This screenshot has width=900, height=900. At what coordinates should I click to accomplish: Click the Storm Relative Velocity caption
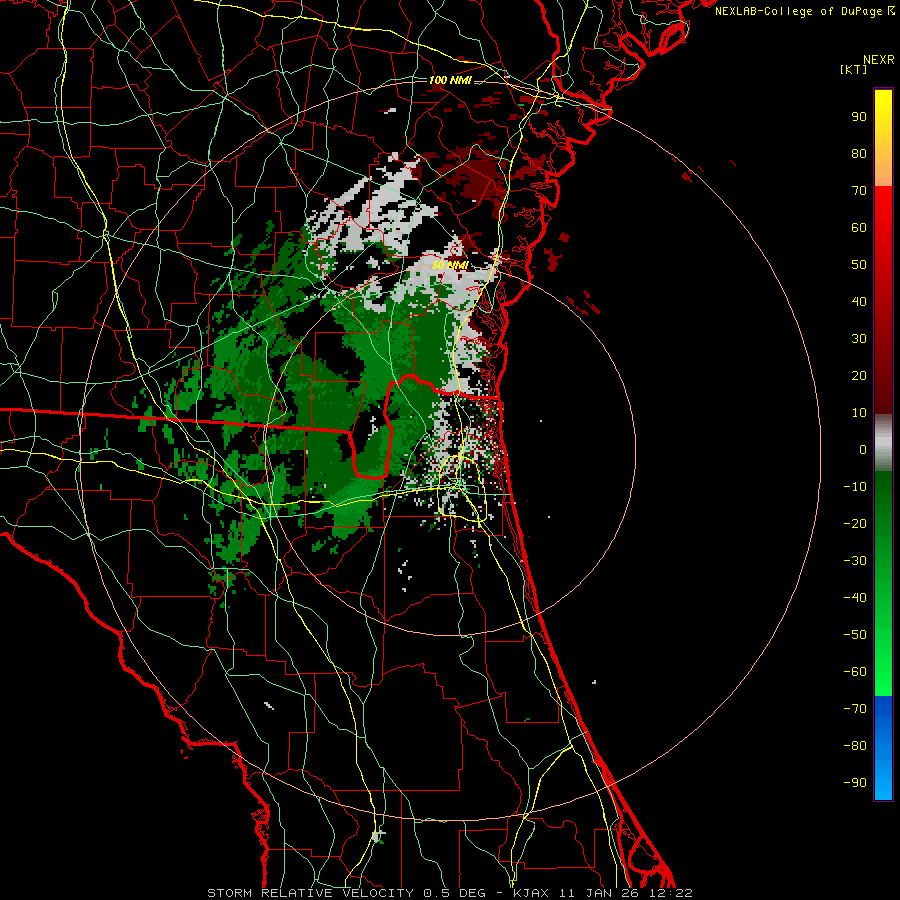pos(449,893)
